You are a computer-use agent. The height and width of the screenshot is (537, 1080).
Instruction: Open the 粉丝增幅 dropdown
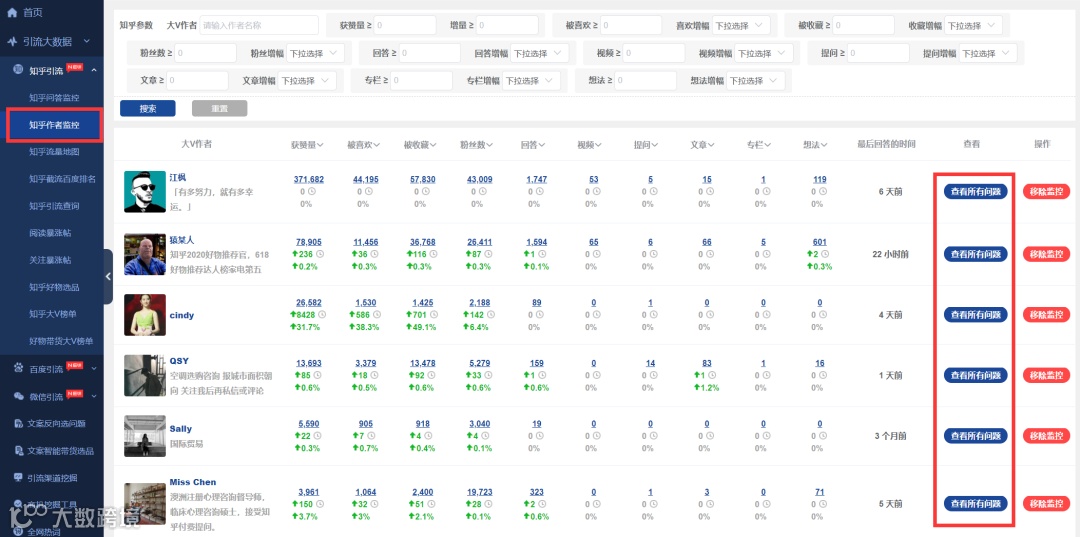pyautogui.click(x=315, y=53)
